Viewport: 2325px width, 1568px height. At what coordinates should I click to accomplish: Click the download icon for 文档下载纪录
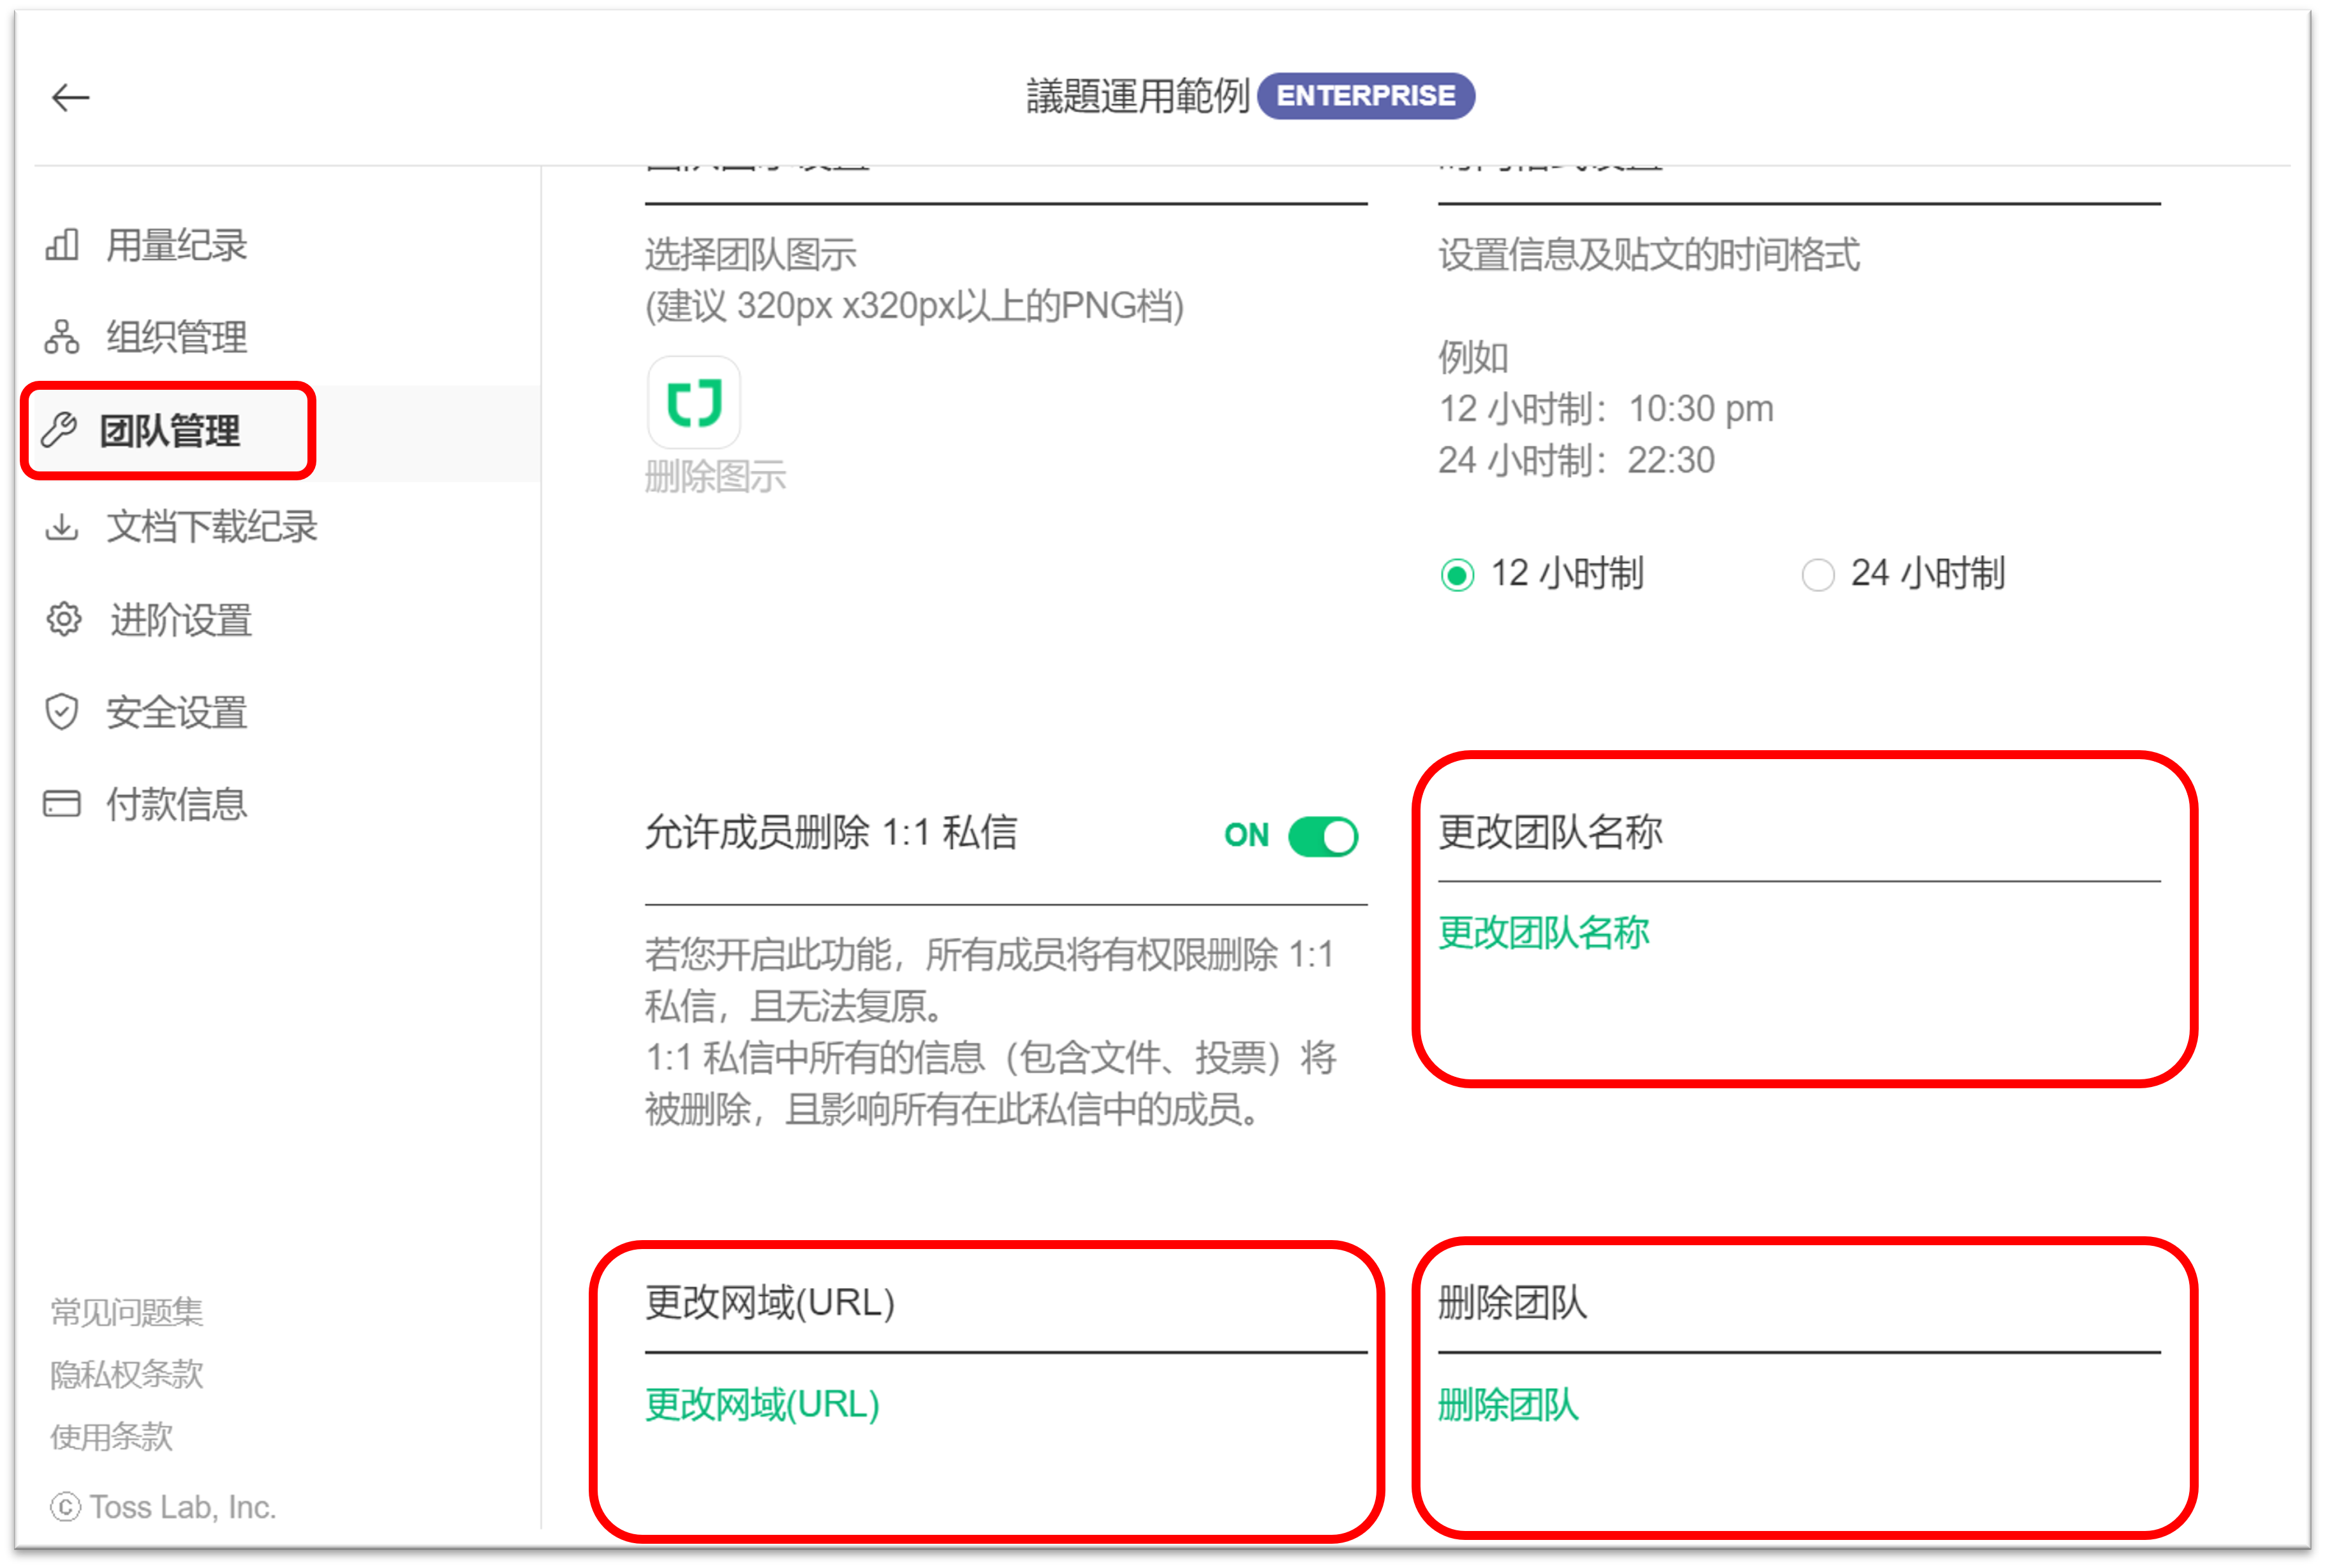click(x=62, y=526)
